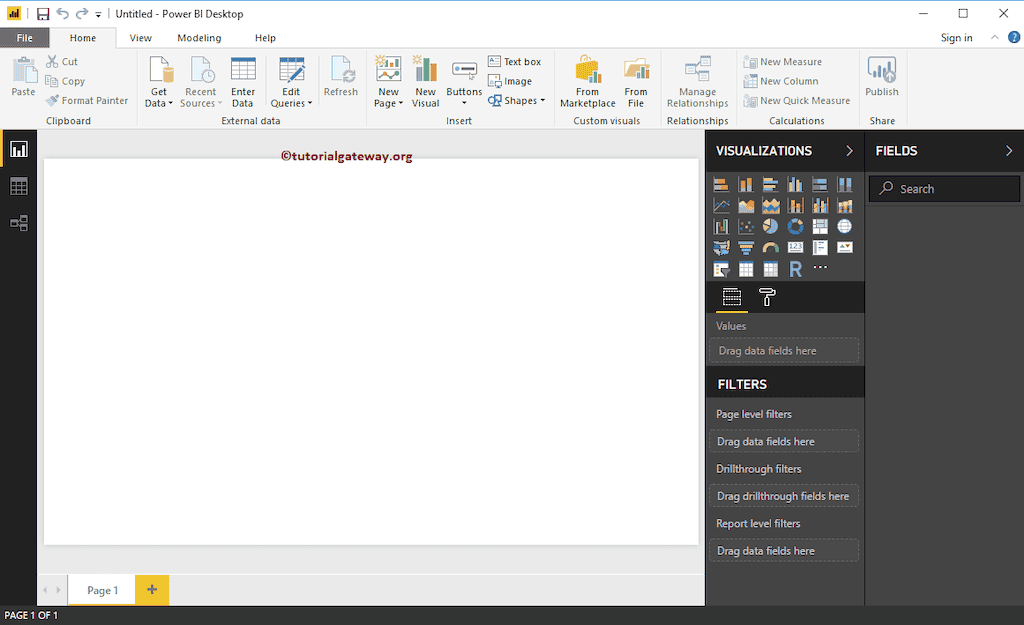Select the Slicer visualization

pyautogui.click(x=722, y=268)
